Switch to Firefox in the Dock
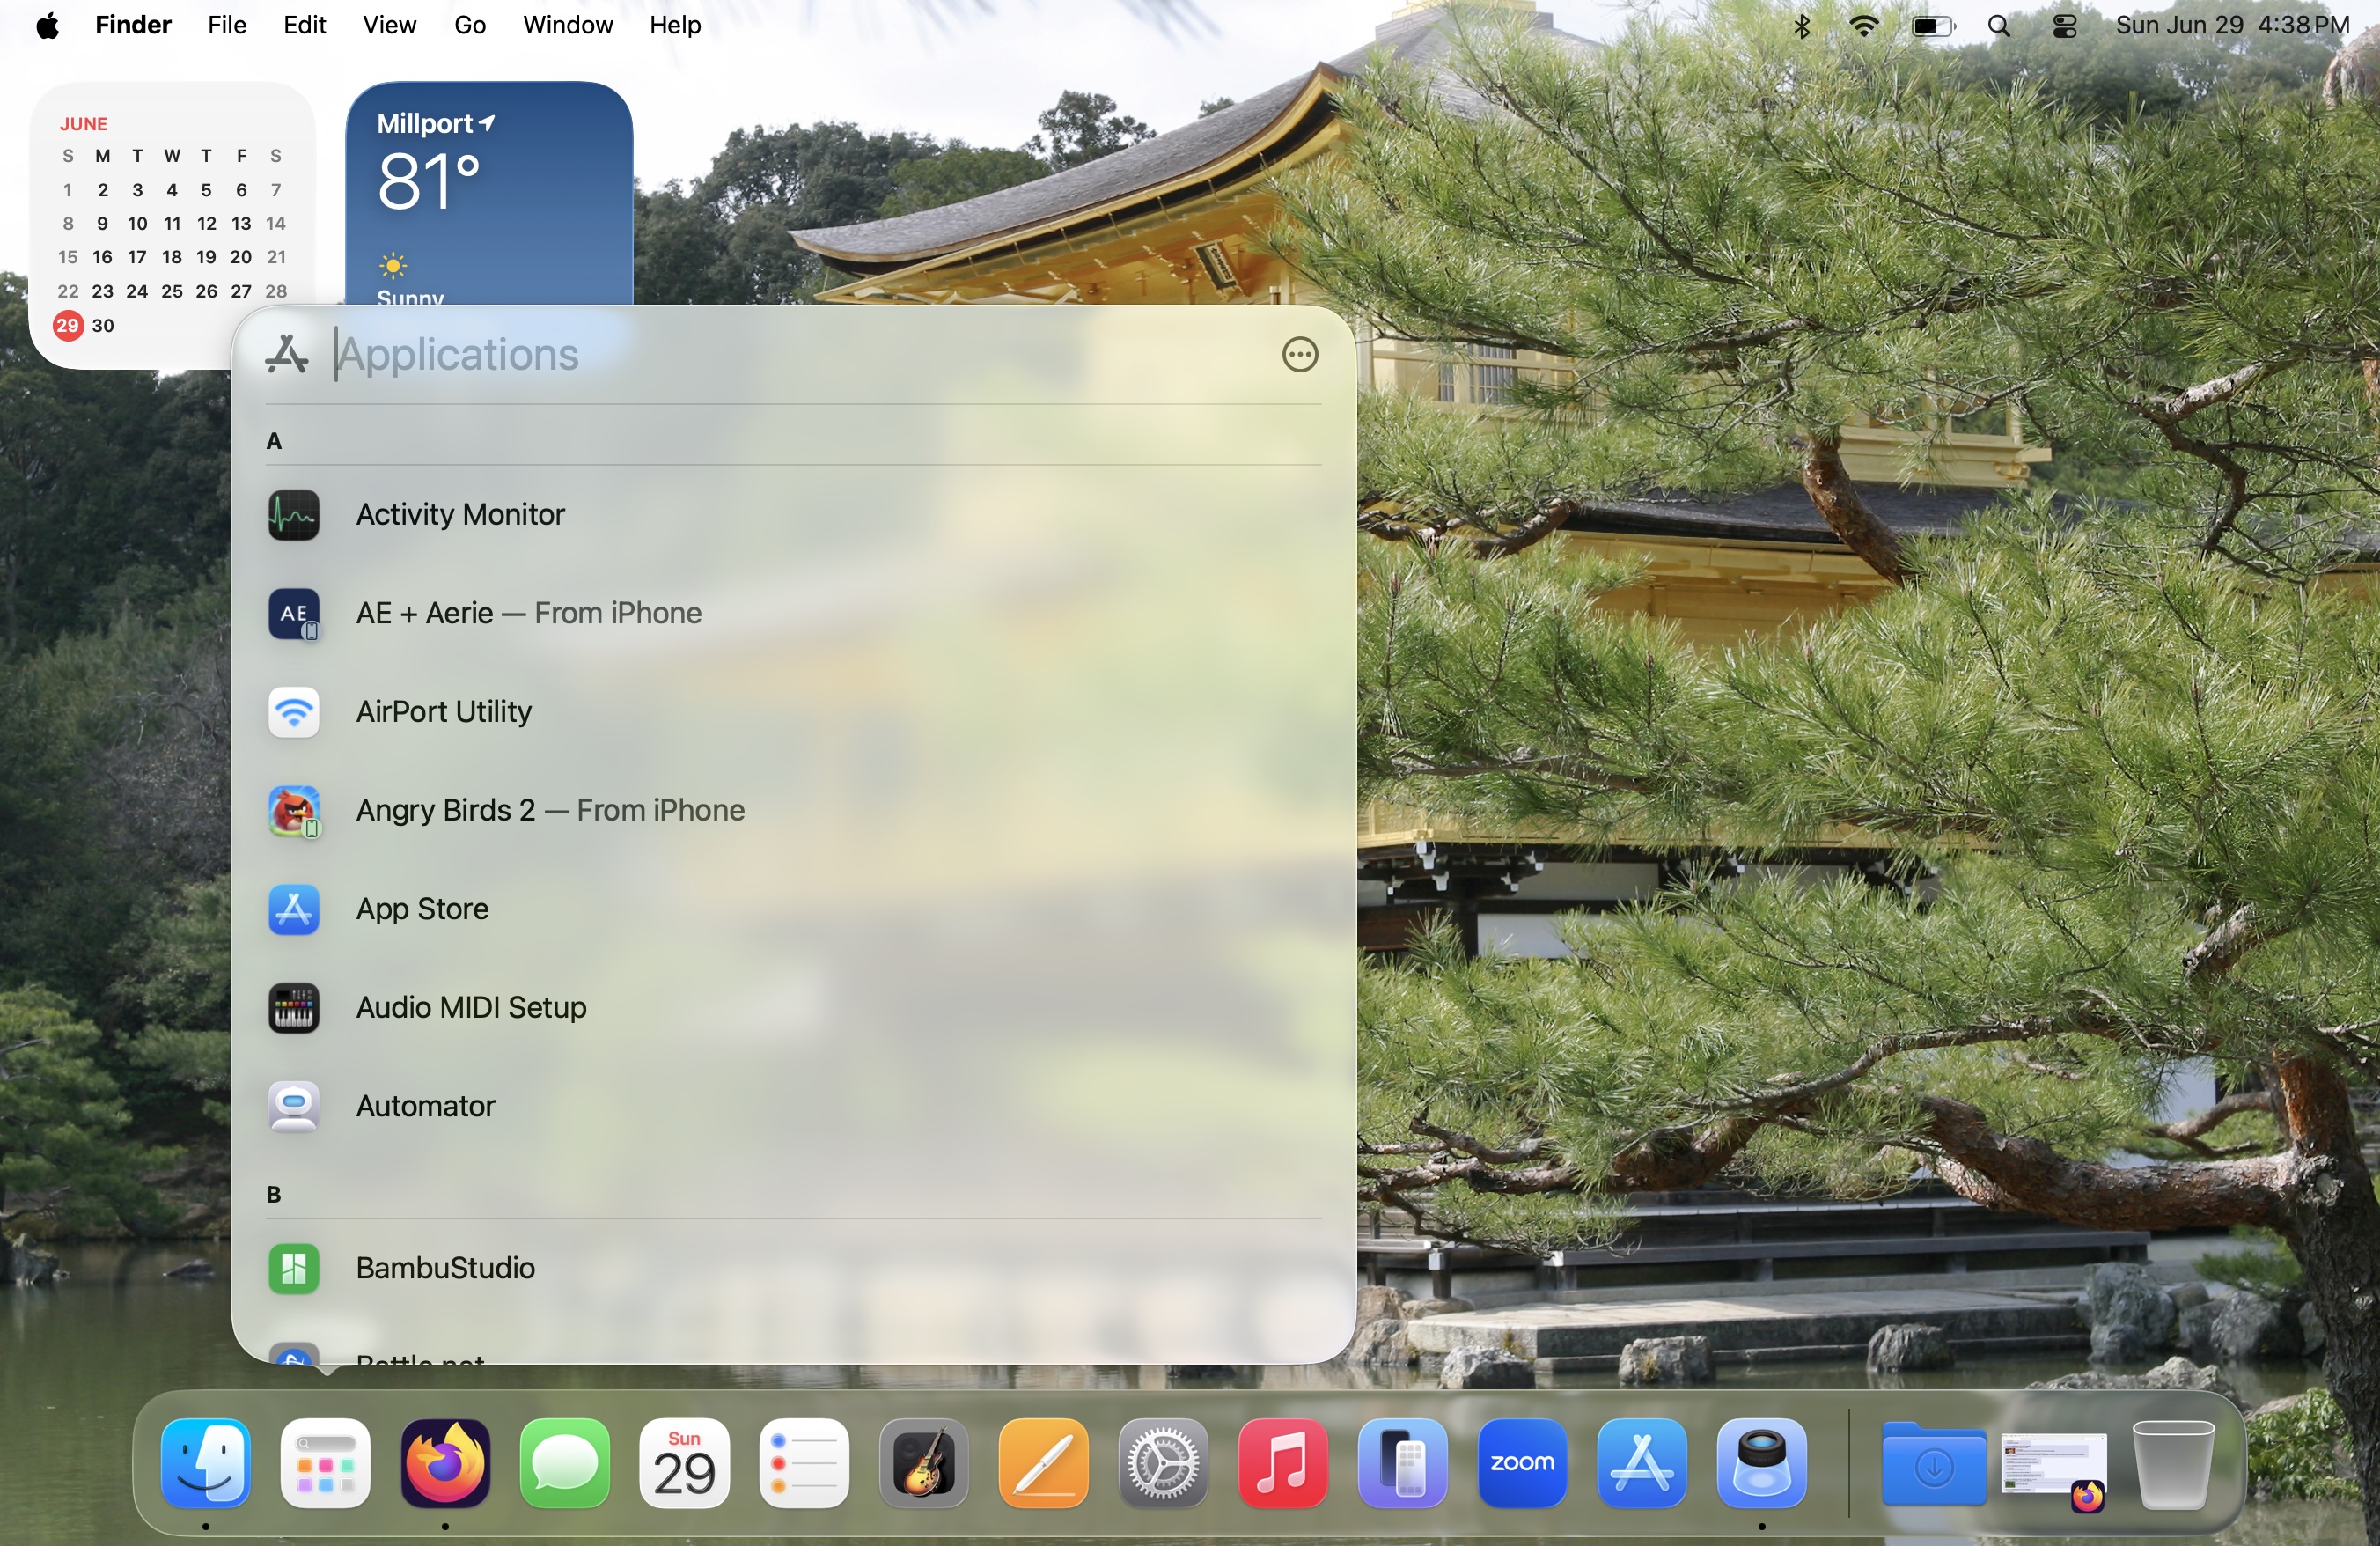The width and height of the screenshot is (2380, 1546). [445, 1463]
